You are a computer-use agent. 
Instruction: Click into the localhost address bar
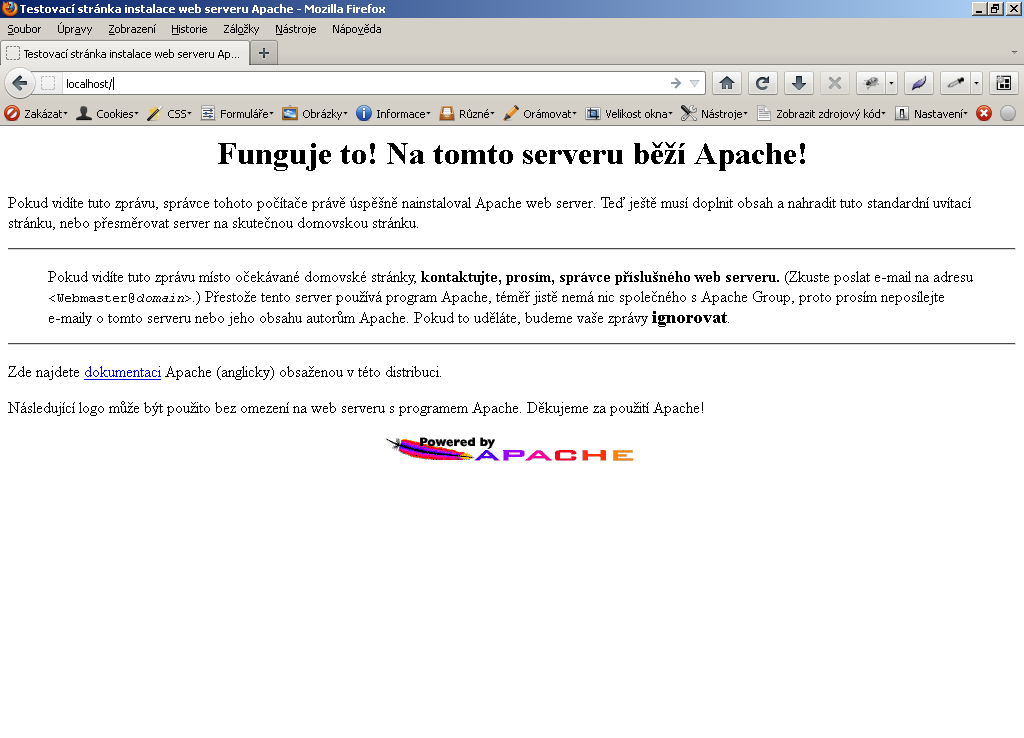click(360, 83)
